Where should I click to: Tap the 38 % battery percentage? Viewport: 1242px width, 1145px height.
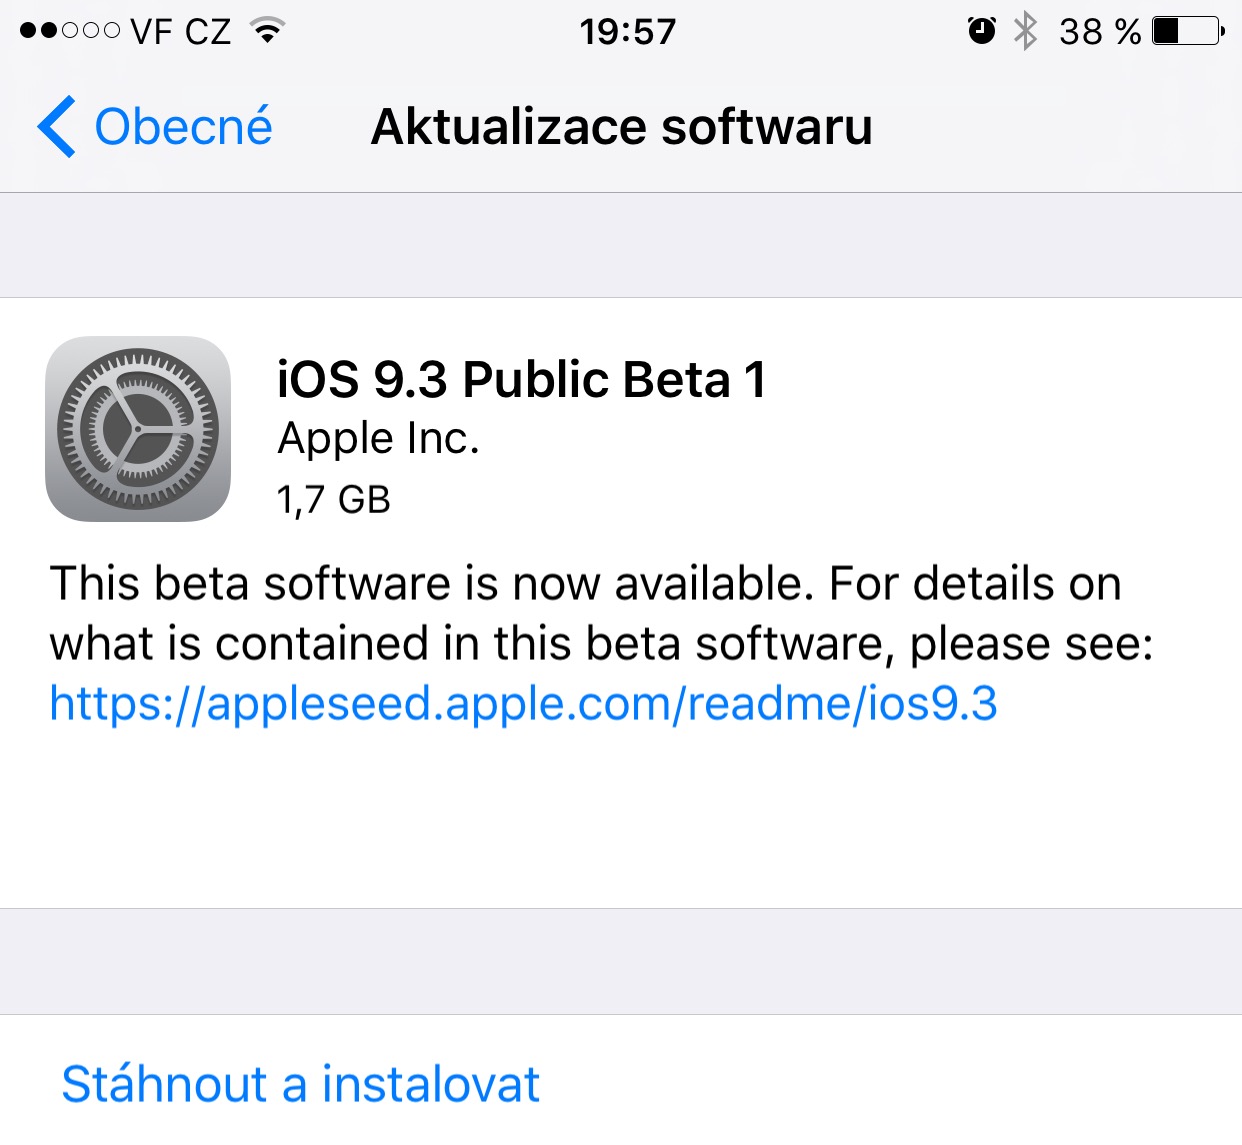pyautogui.click(x=1099, y=31)
